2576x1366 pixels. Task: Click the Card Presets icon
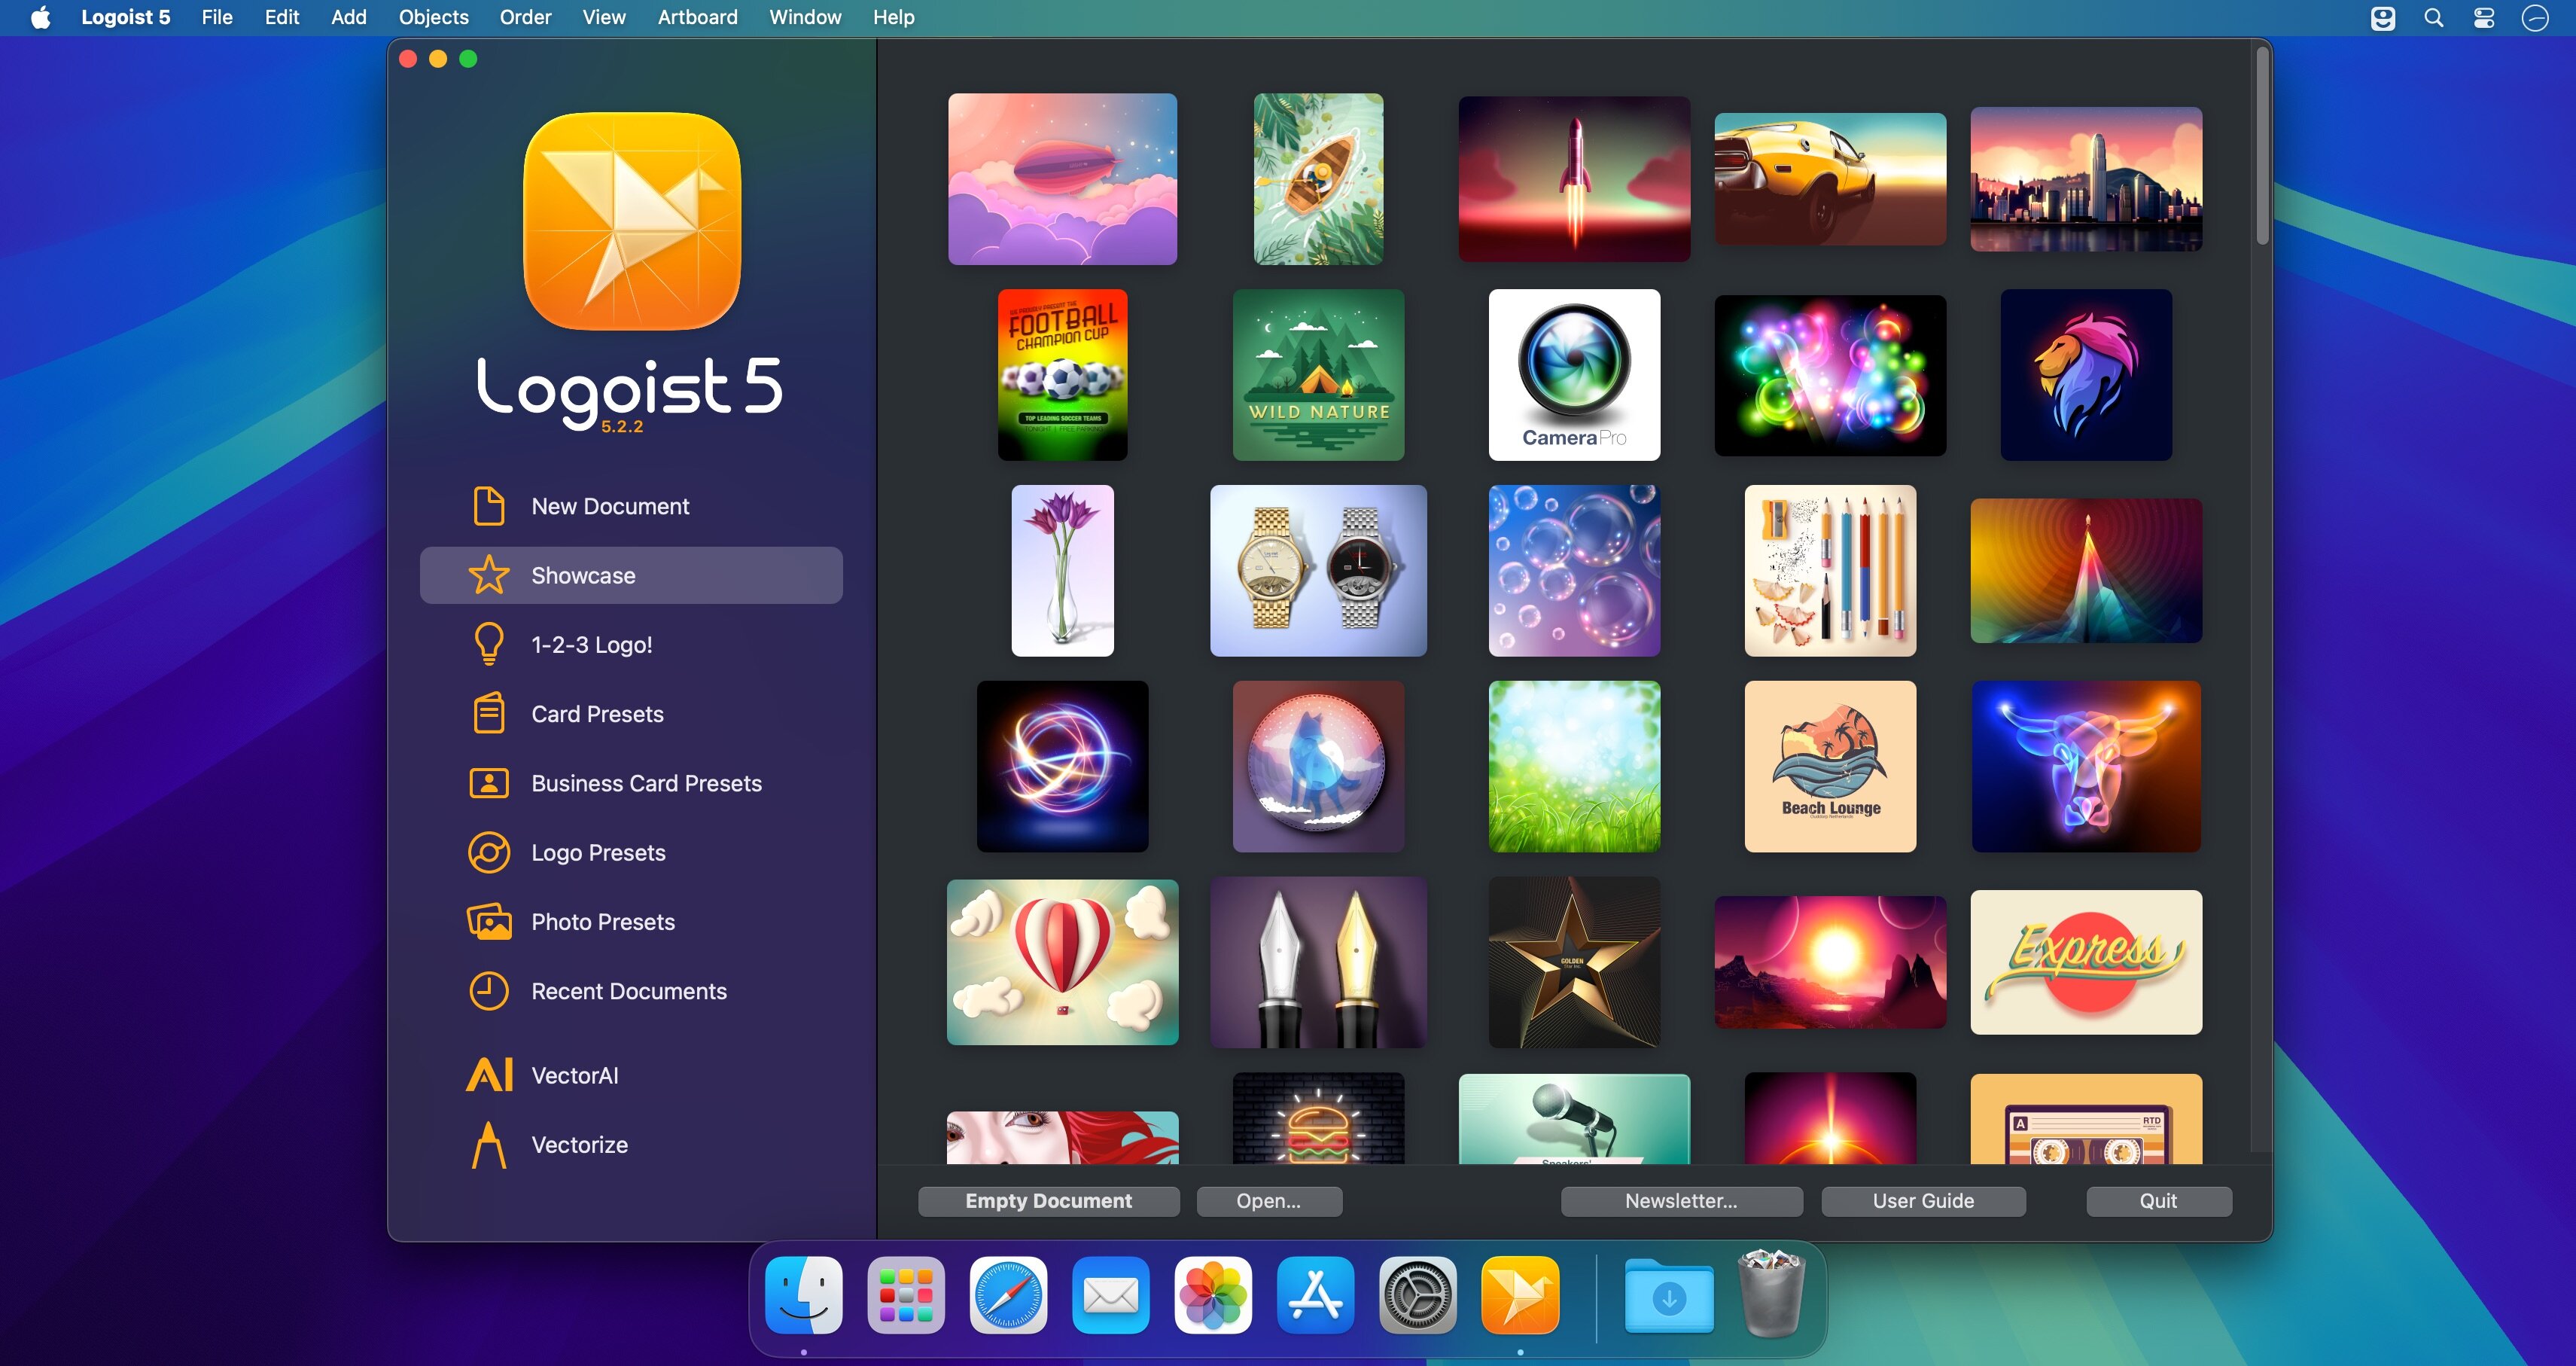[x=488, y=714]
